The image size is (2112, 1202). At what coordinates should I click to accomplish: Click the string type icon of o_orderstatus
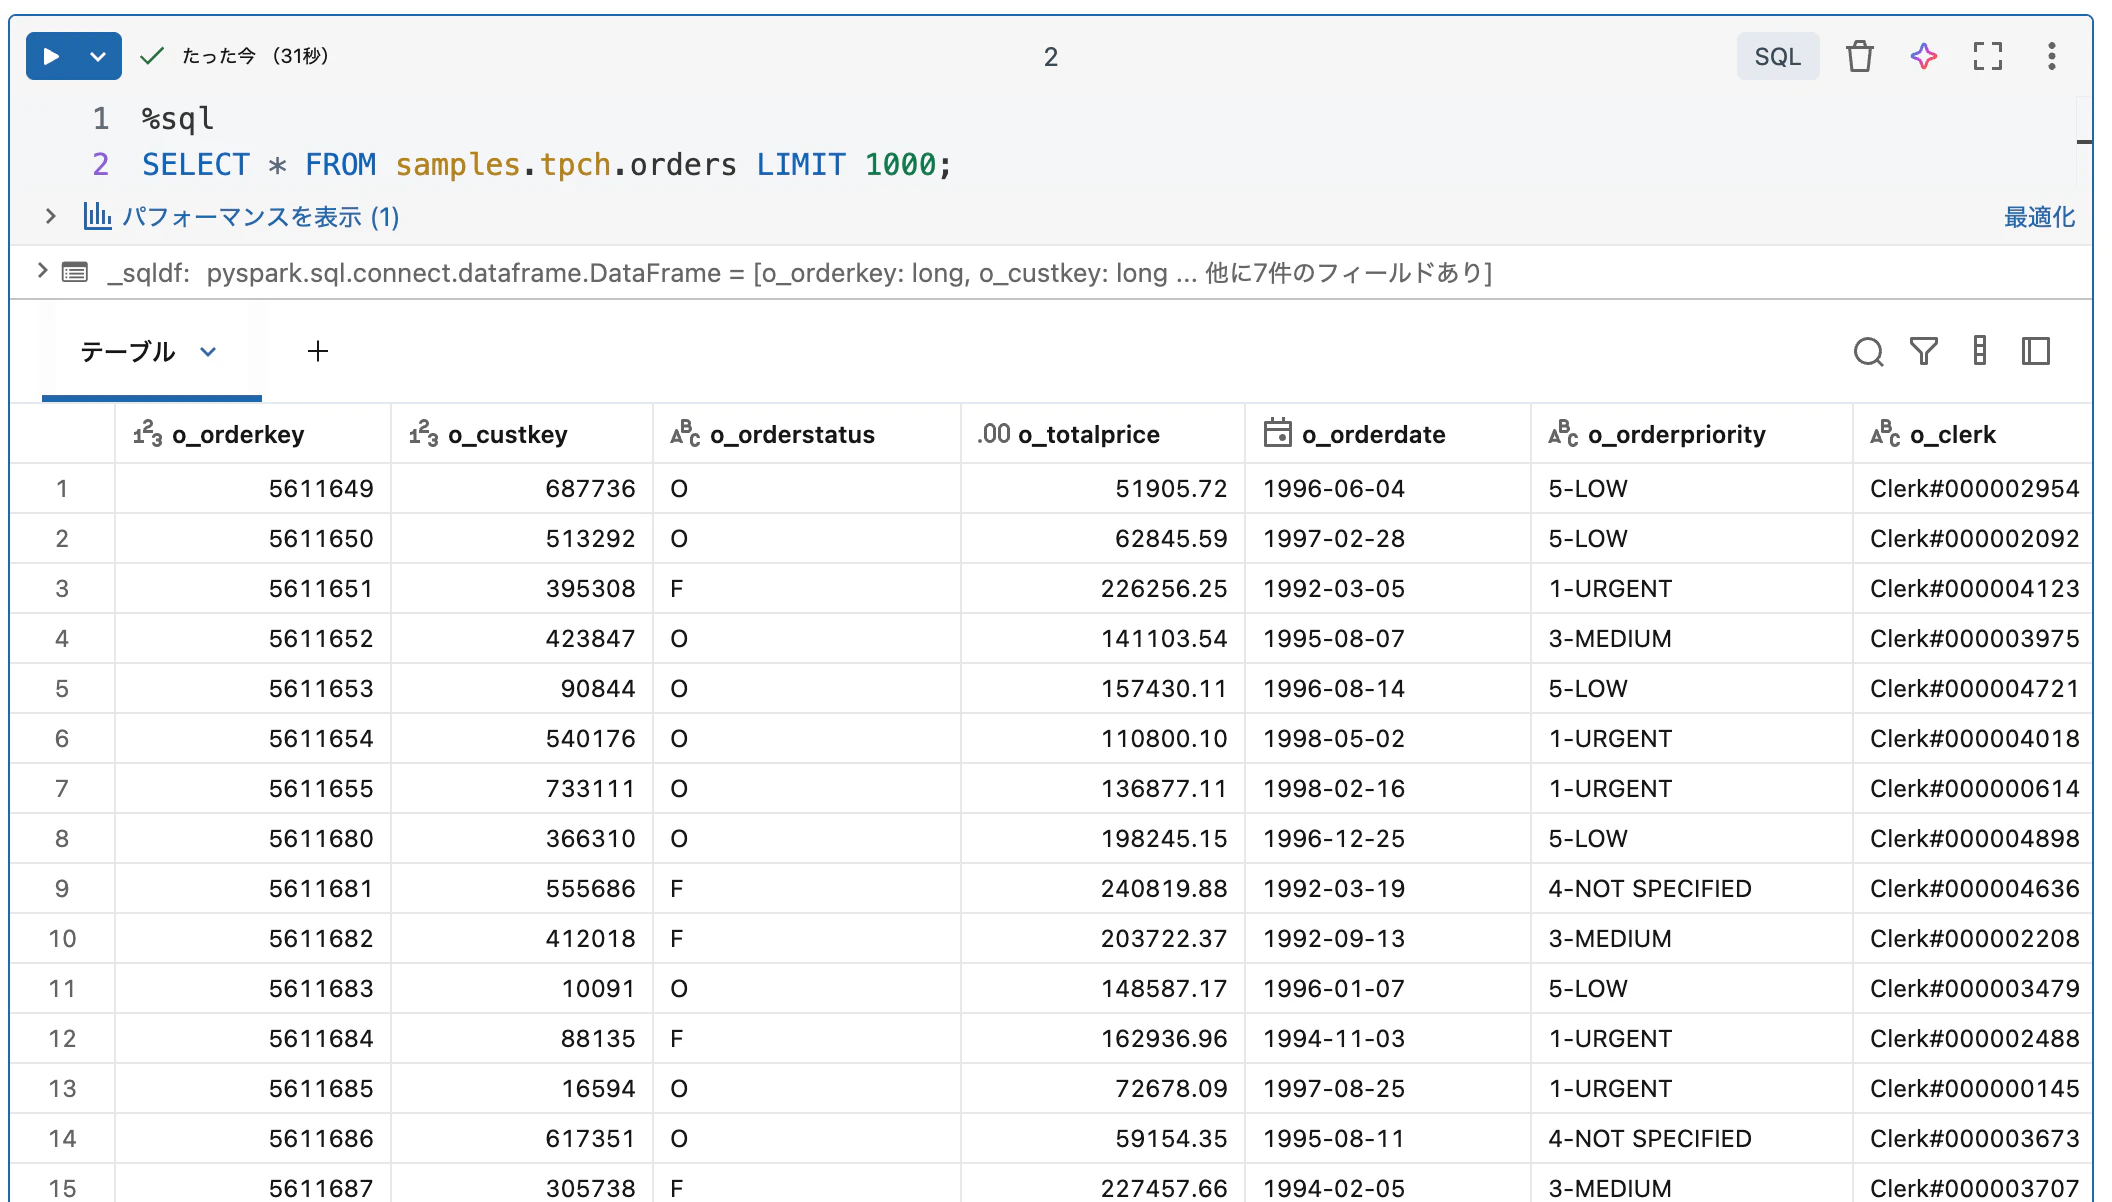685,434
